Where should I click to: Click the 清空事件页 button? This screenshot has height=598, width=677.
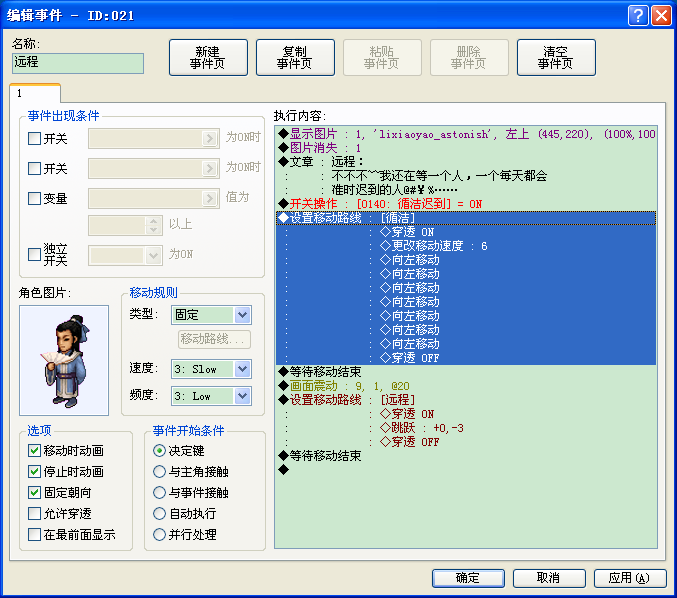coord(556,57)
